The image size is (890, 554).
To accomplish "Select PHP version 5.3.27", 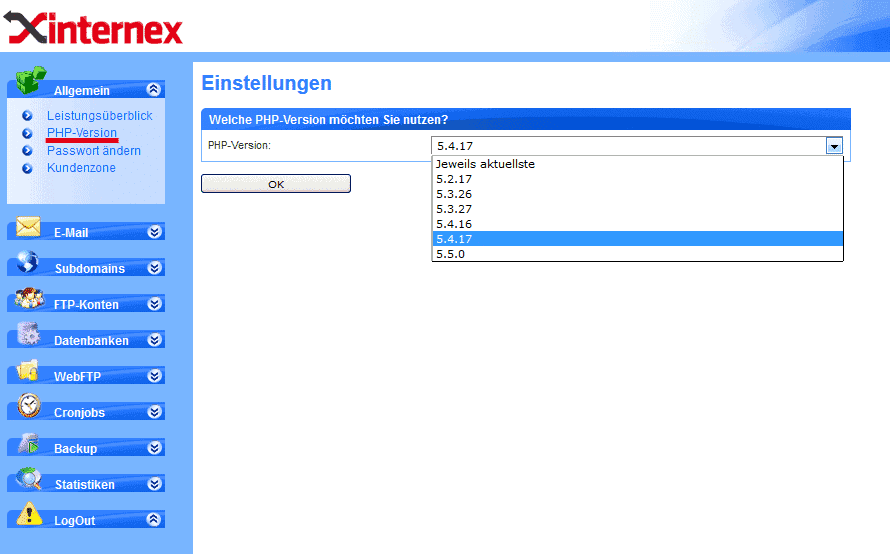I will (x=454, y=209).
